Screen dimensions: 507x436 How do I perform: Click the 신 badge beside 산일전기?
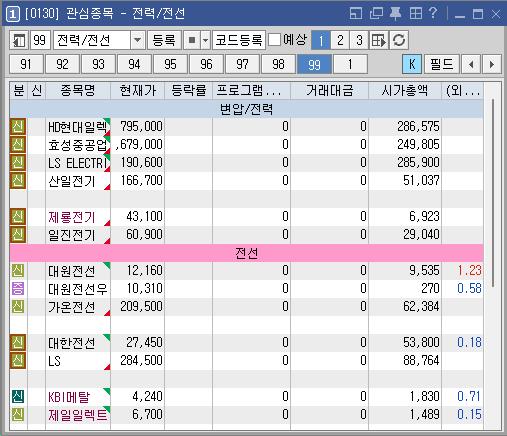coord(18,181)
